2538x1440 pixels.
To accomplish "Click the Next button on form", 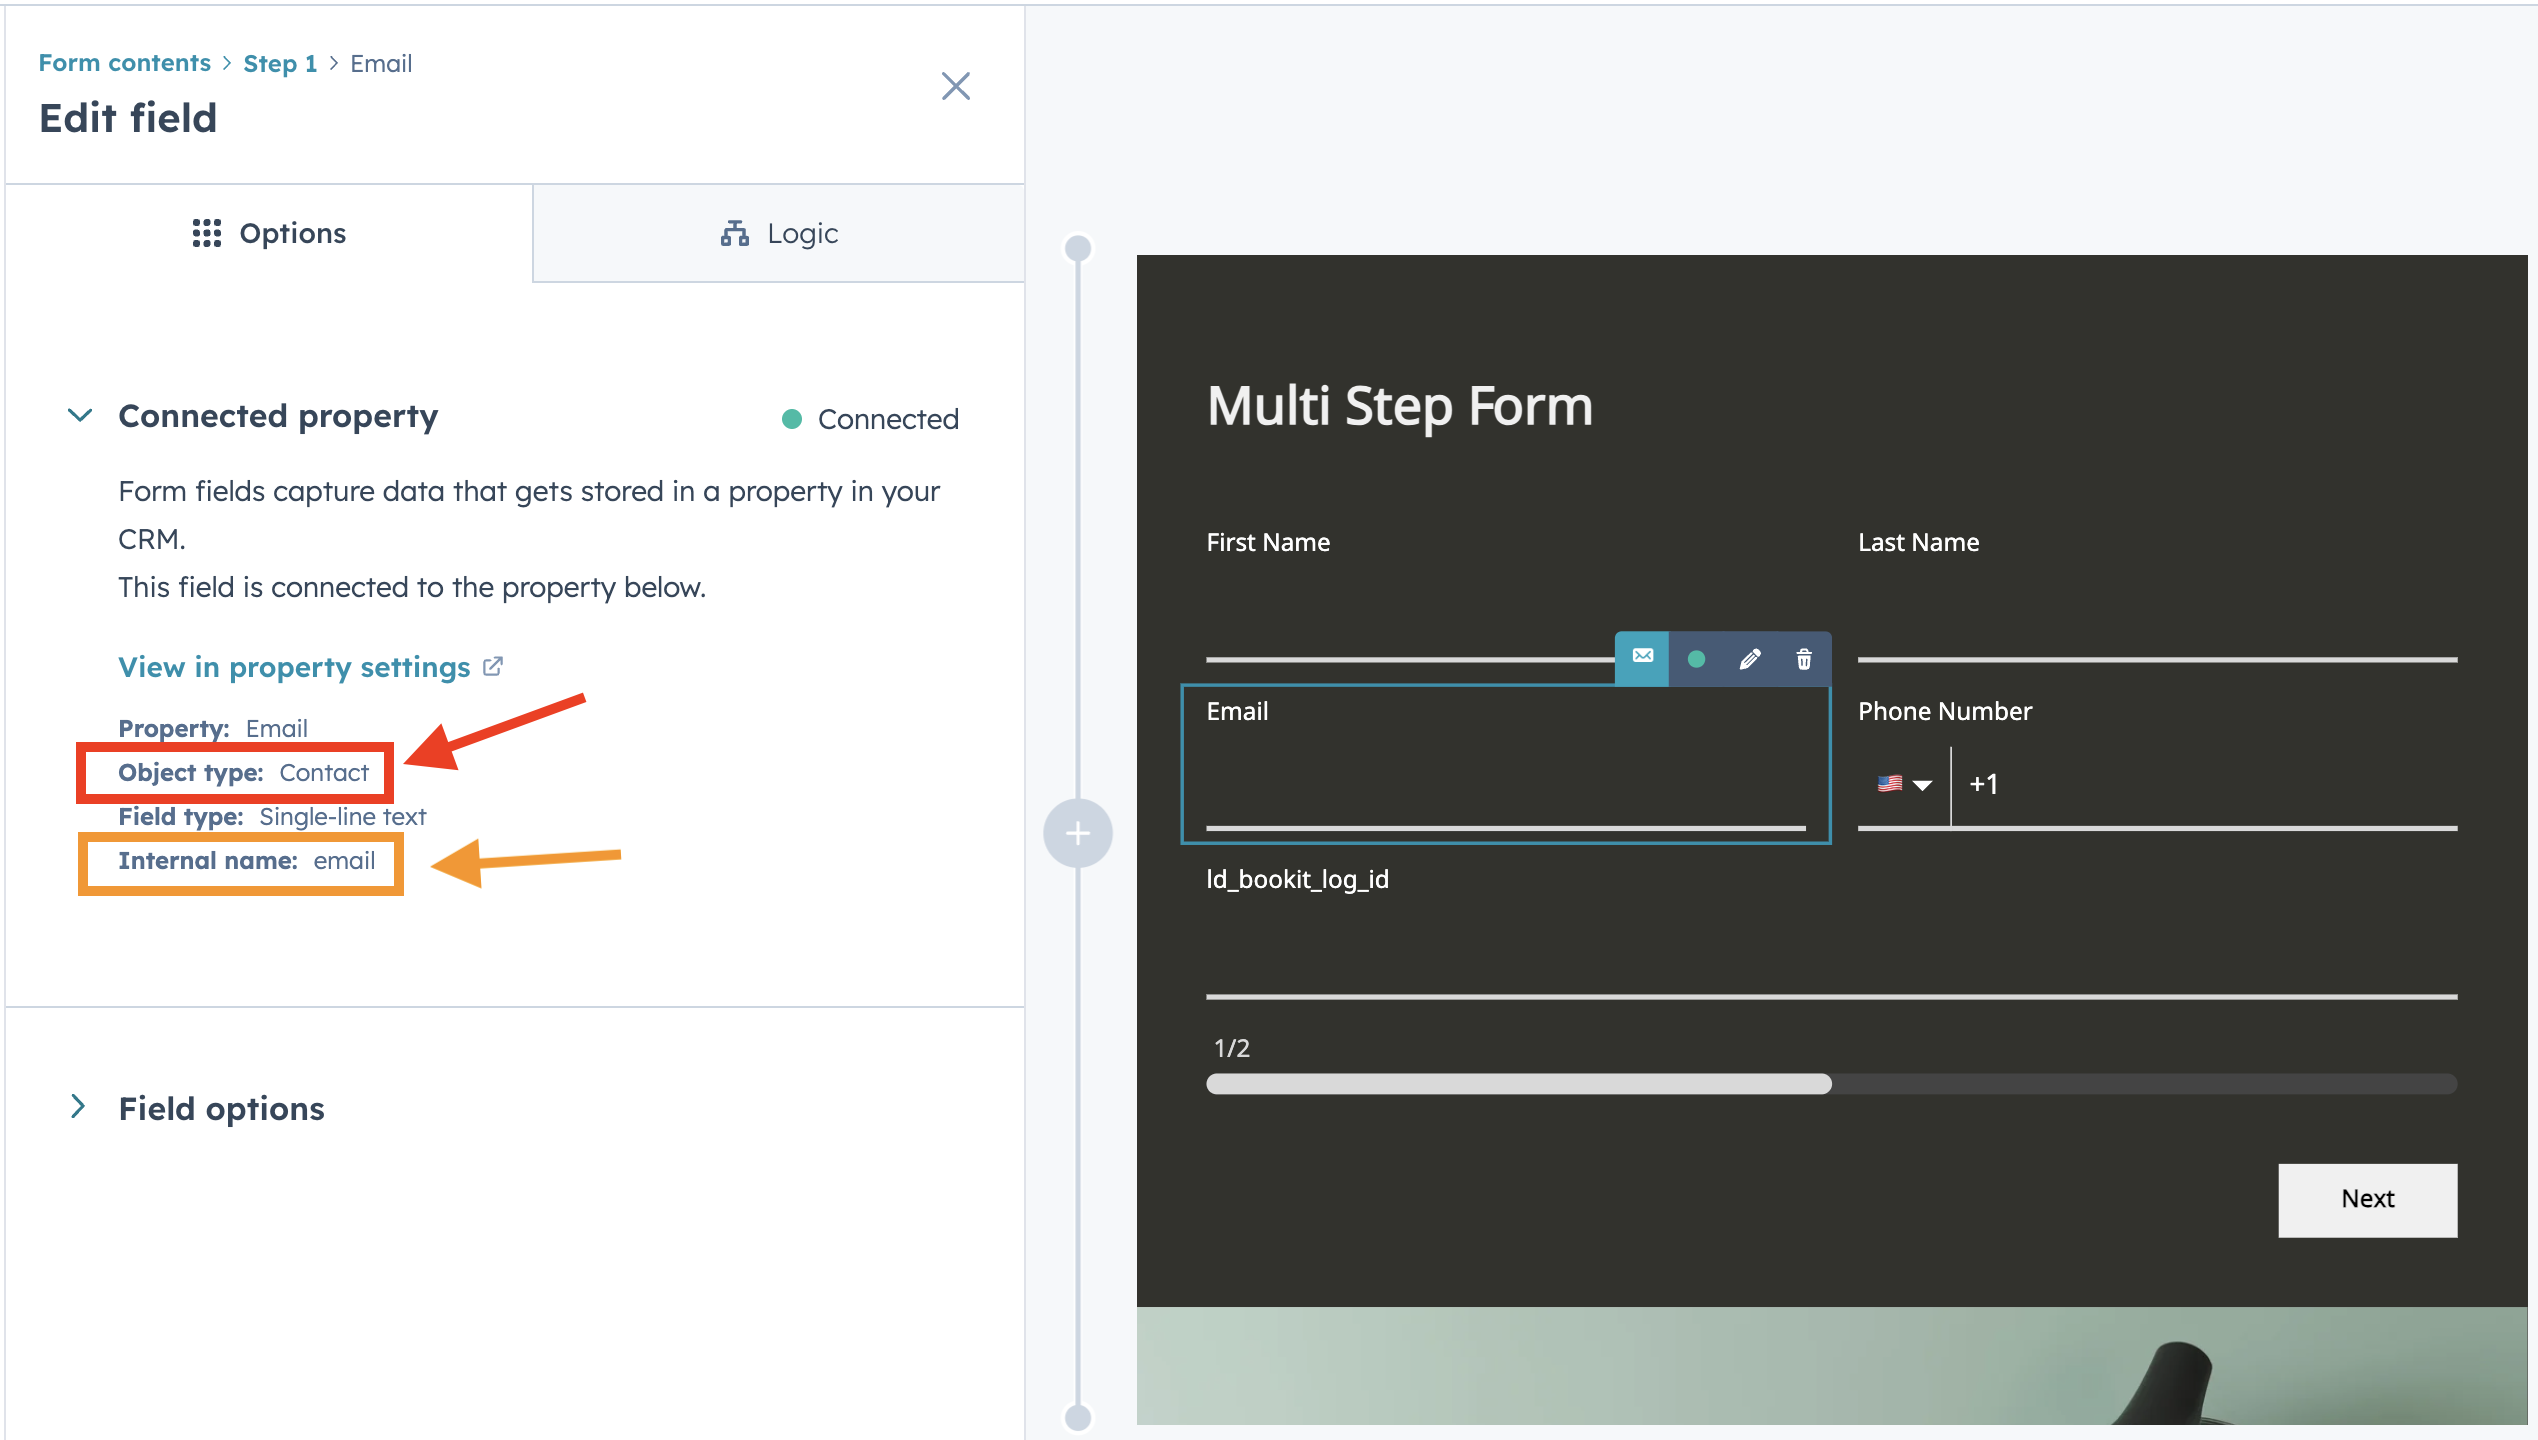I will [x=2367, y=1199].
